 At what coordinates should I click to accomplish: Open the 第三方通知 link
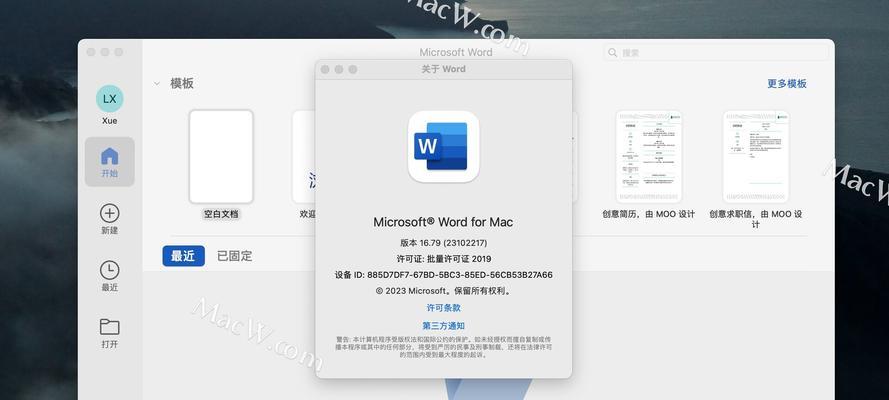443,325
